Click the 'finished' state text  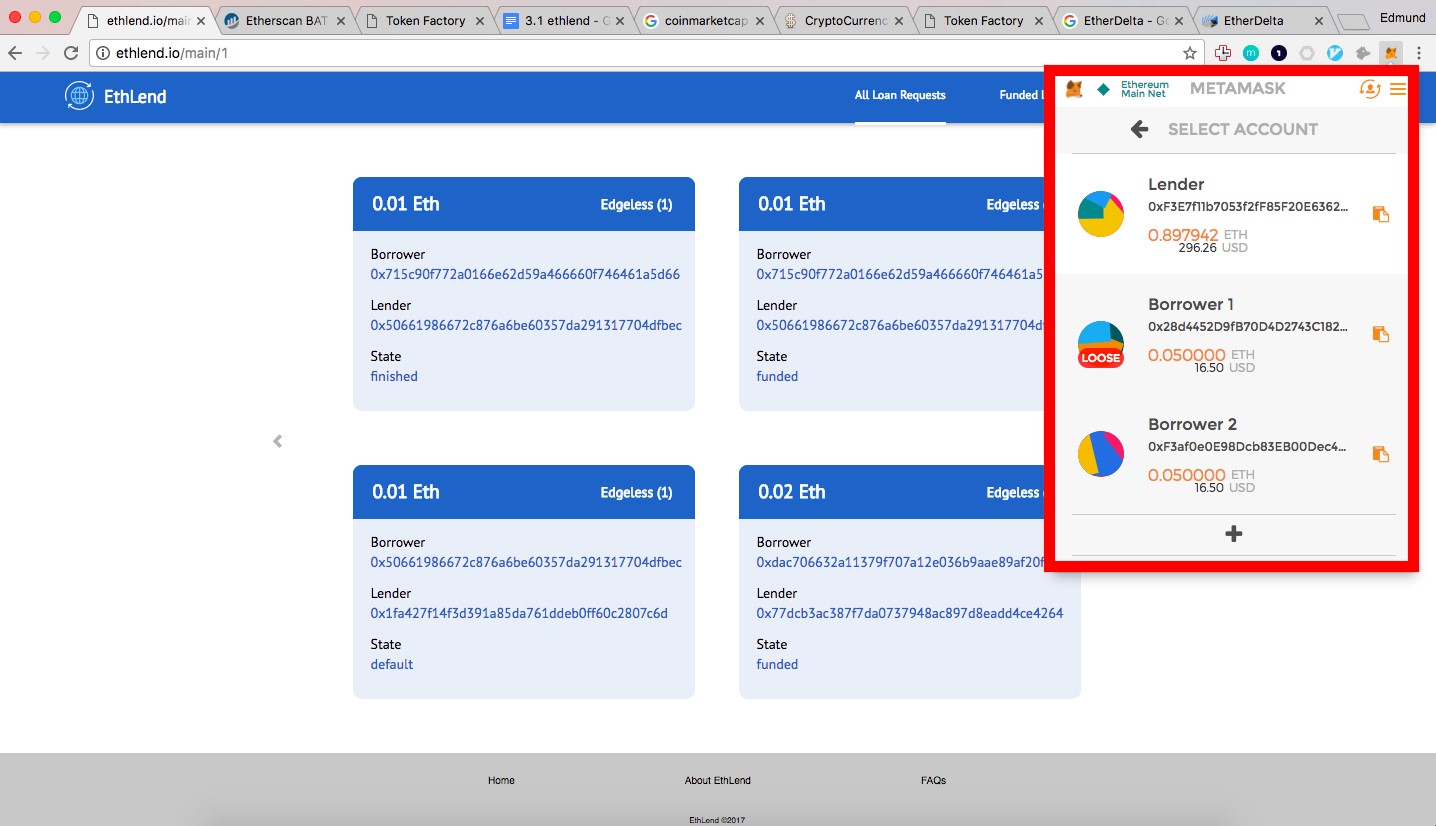394,376
